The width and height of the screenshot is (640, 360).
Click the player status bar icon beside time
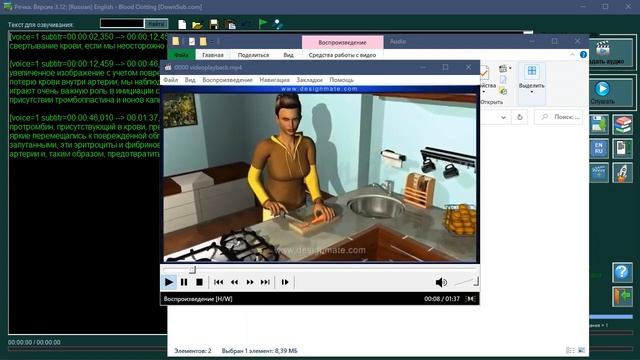tap(471, 299)
